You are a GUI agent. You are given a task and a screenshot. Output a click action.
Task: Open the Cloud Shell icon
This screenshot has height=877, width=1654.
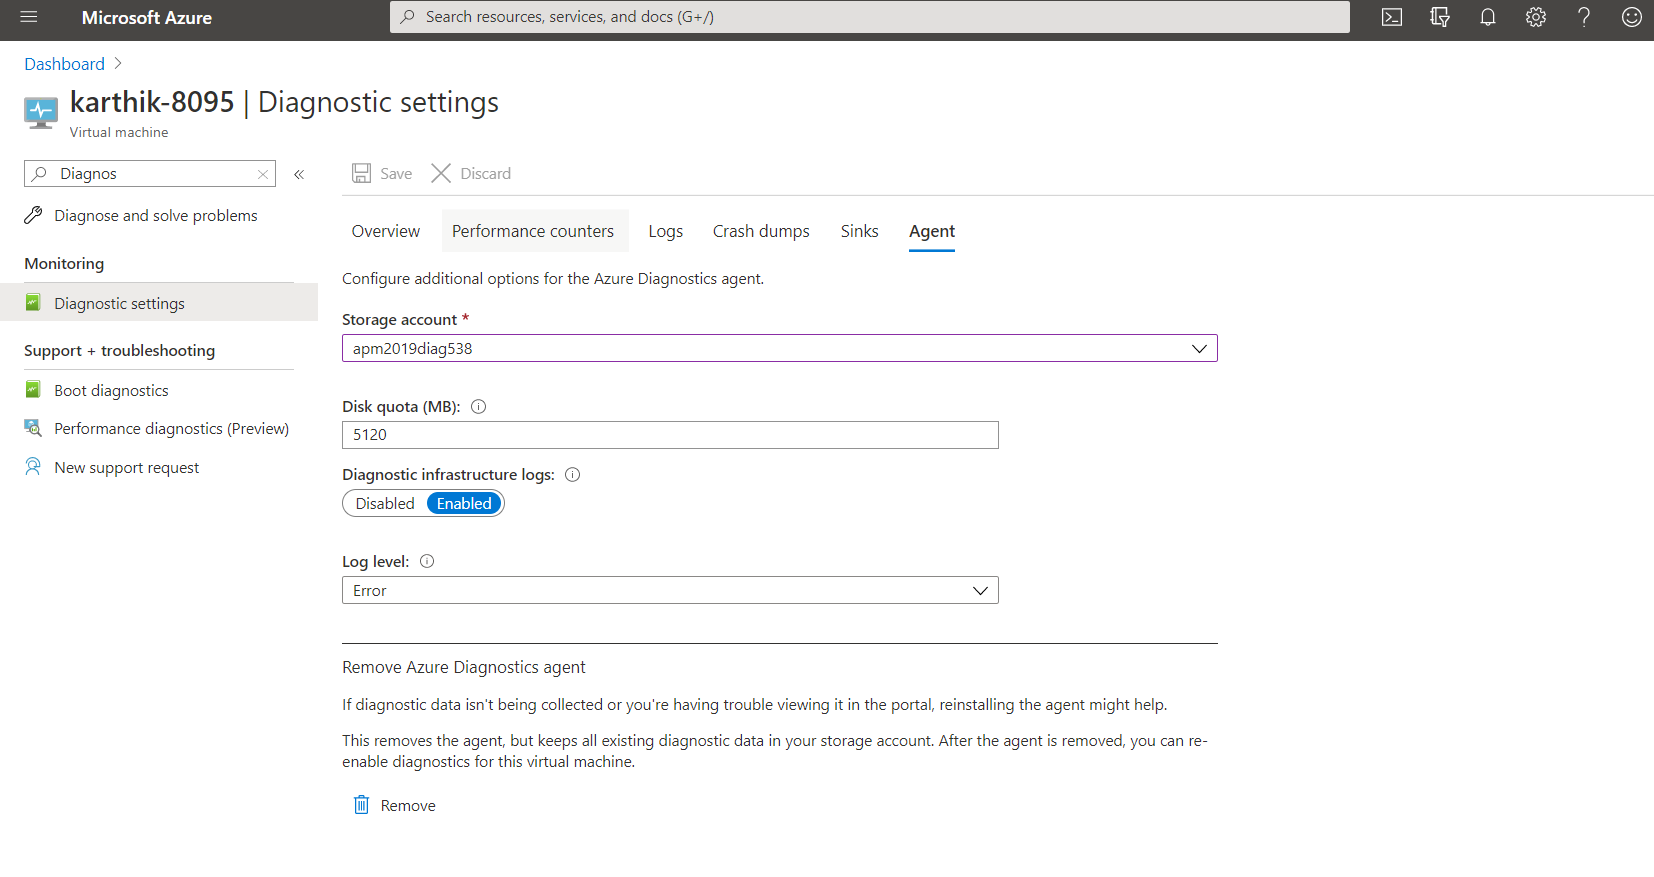1391,17
